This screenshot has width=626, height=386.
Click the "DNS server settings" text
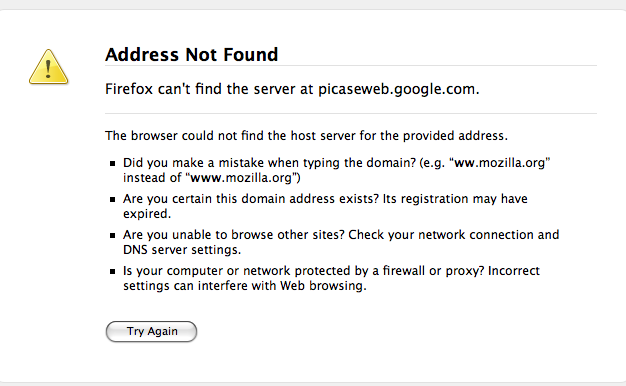[x=181, y=250]
